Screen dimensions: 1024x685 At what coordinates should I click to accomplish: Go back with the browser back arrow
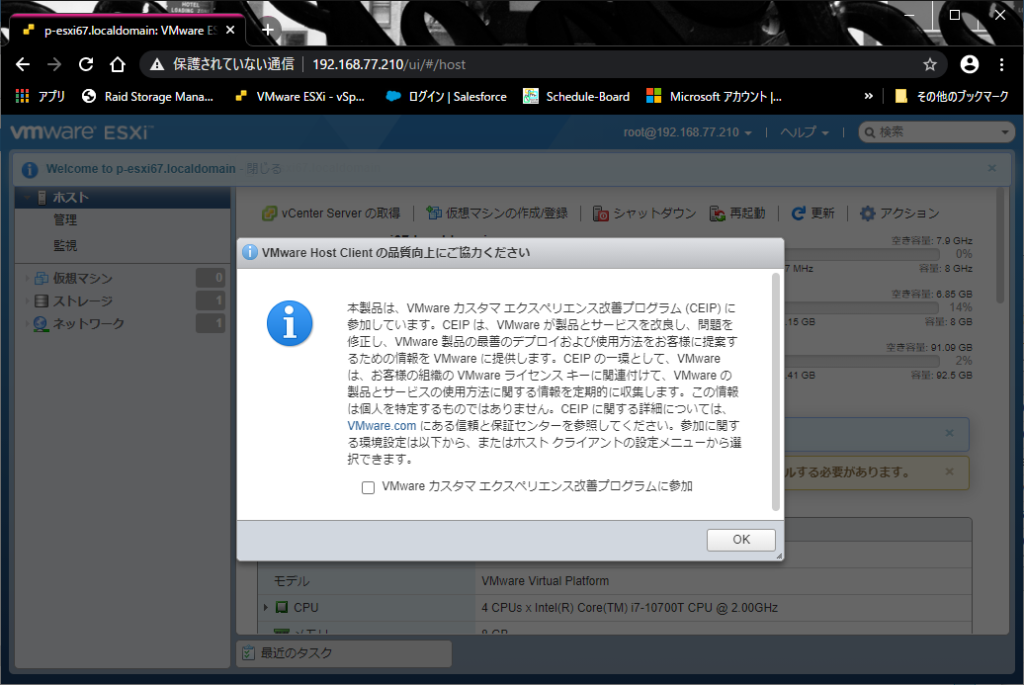coord(23,64)
